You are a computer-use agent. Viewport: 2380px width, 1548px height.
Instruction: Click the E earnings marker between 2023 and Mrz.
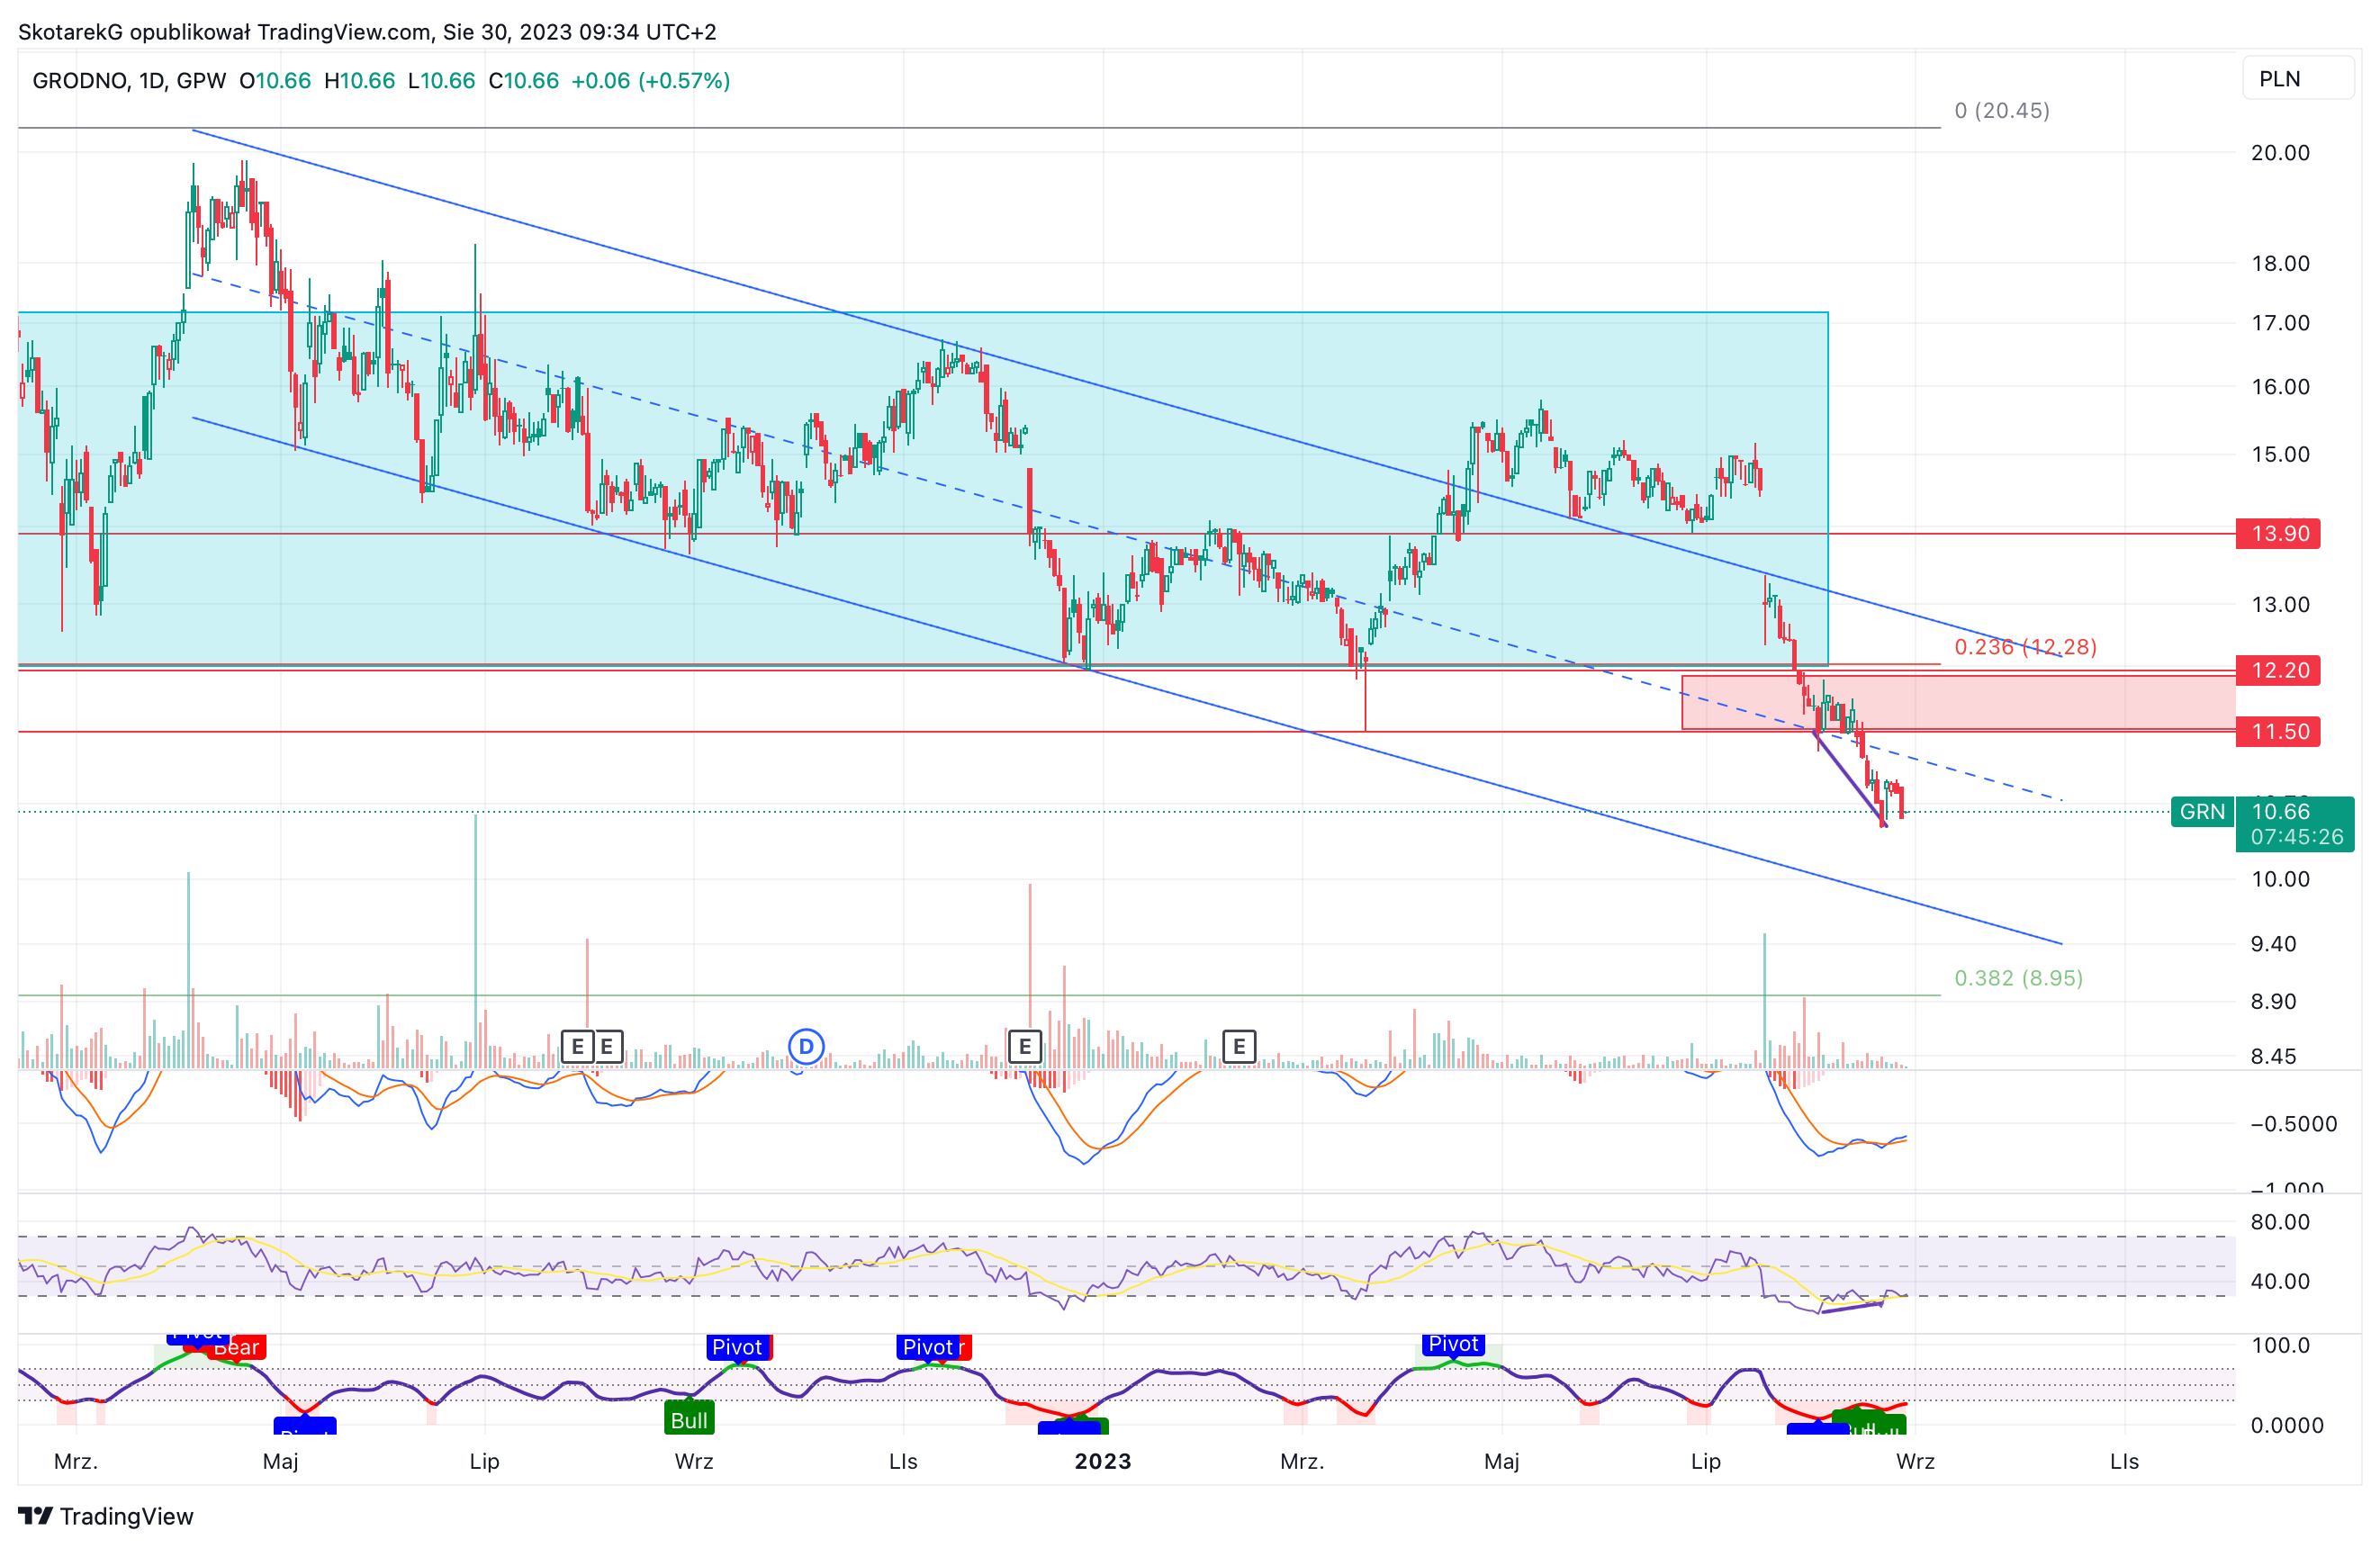tap(1239, 1046)
